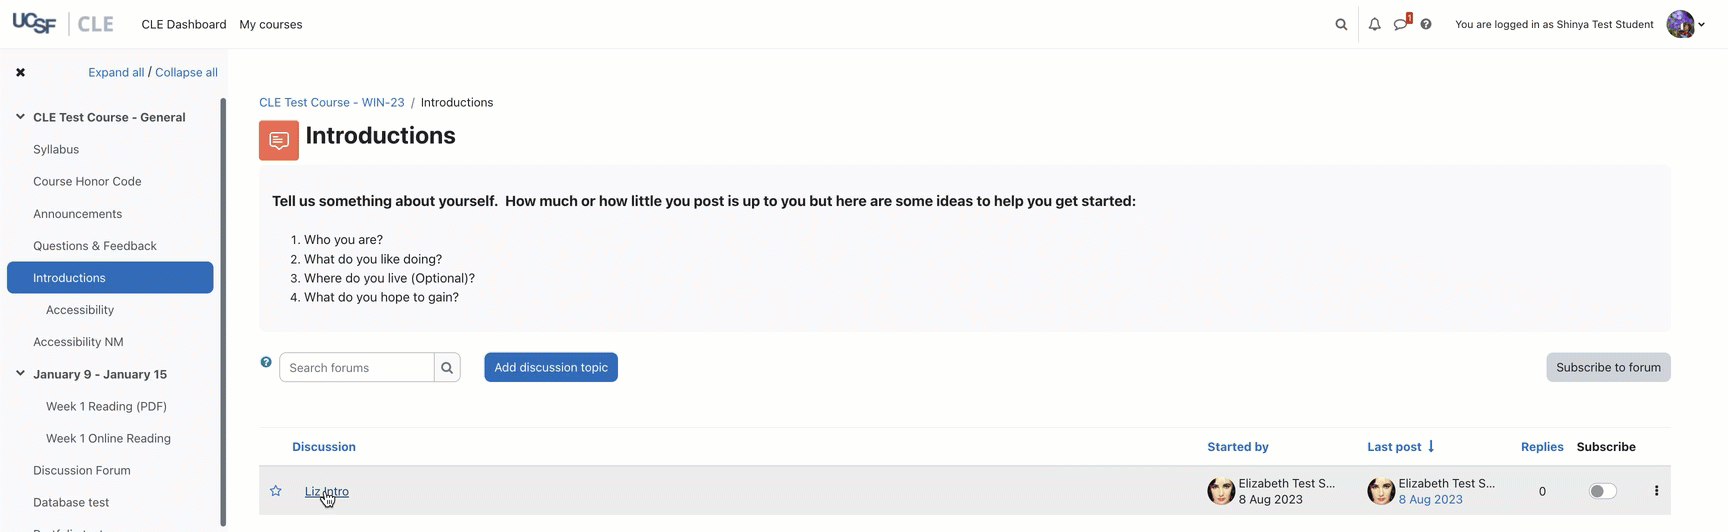Click Add discussion topic button
This screenshot has height=532, width=1728.
click(x=551, y=367)
